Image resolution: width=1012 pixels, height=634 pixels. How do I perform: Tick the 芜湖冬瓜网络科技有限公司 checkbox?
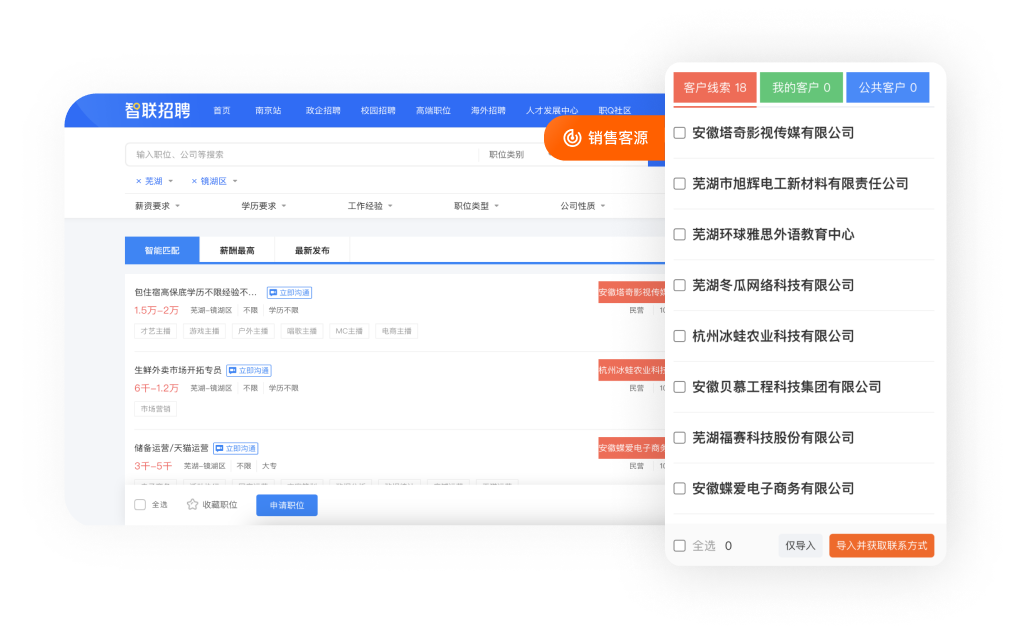[x=680, y=285]
